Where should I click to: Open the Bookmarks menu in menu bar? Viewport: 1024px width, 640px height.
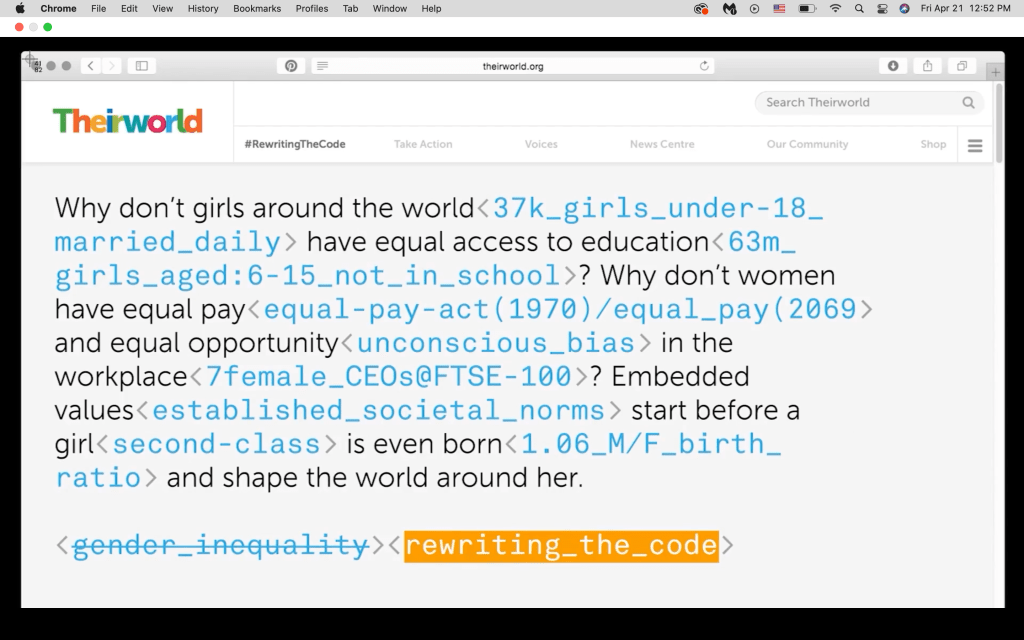click(x=257, y=8)
